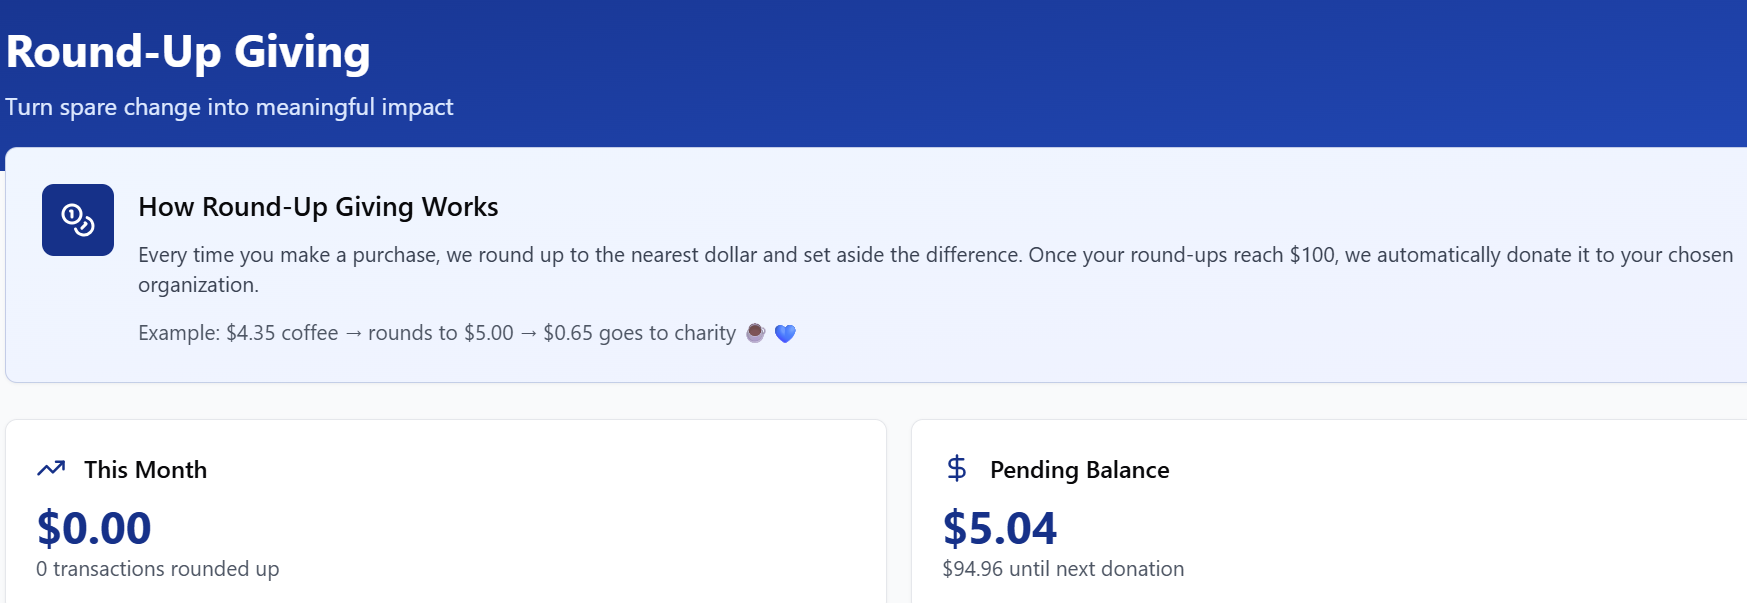Click the 'Round-Up Giving' page title
Screen dimensions: 1747x603
188,52
